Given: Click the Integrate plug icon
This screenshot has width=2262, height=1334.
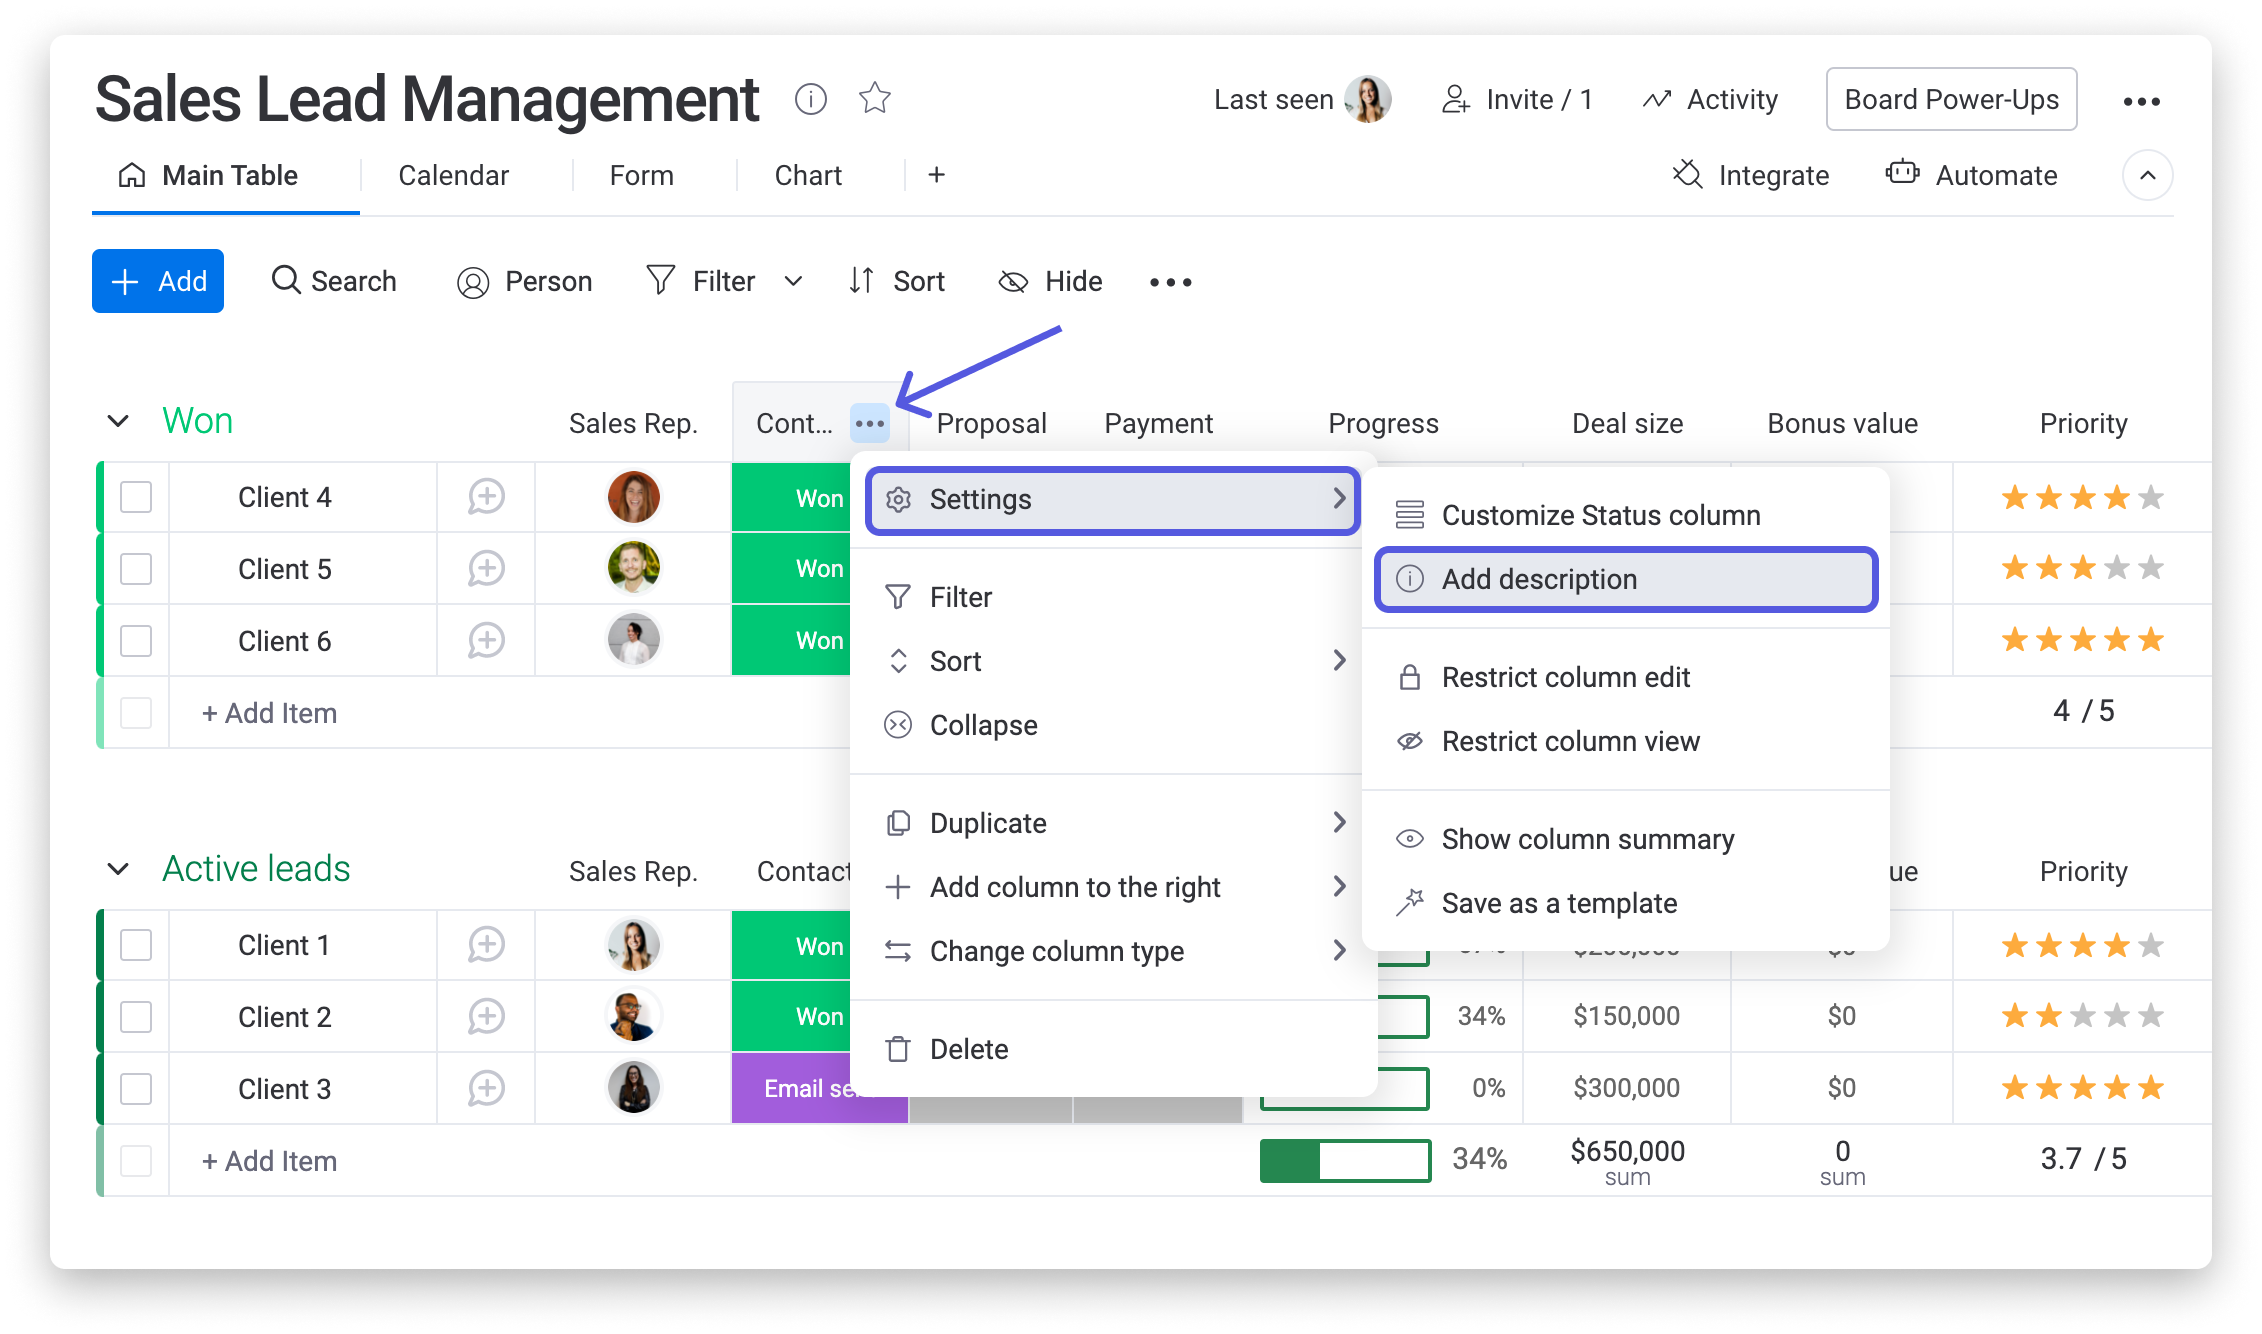Looking at the screenshot, I should tap(1687, 175).
